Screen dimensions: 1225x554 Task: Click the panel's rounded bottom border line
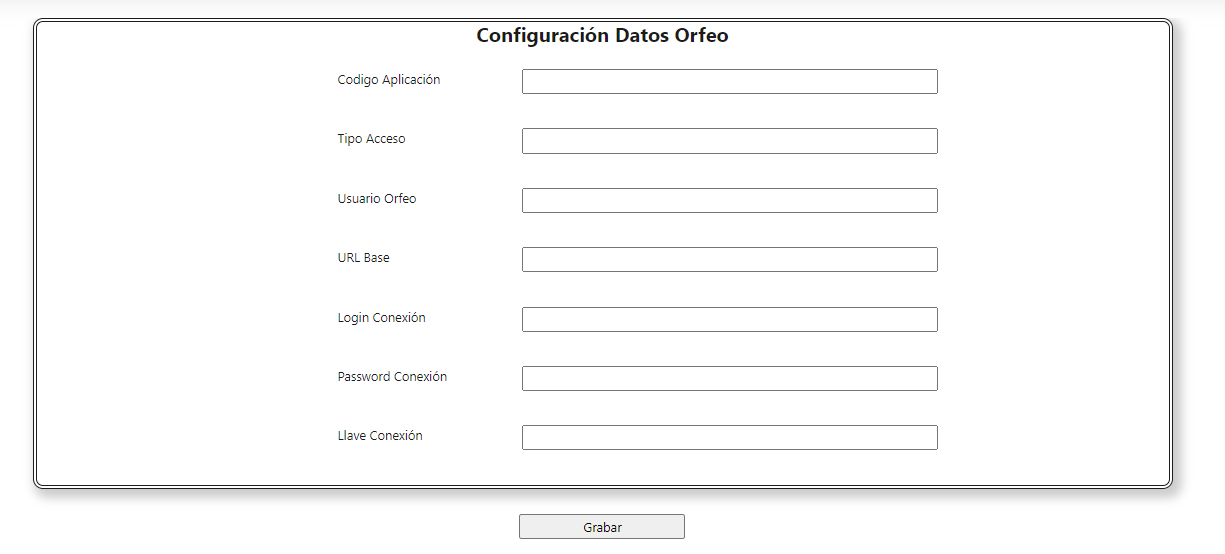(x=602, y=486)
